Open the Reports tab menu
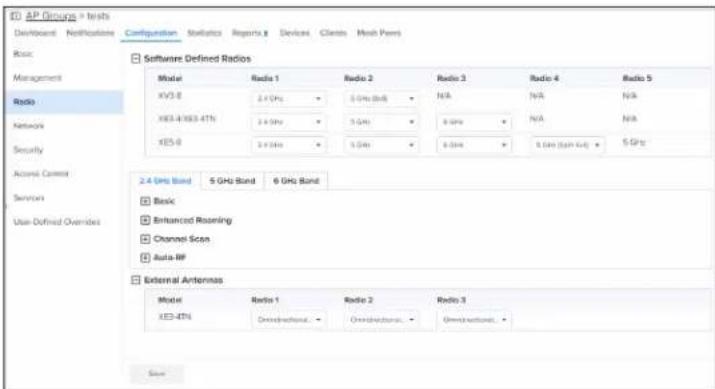This screenshot has width=715, height=389. (250, 33)
